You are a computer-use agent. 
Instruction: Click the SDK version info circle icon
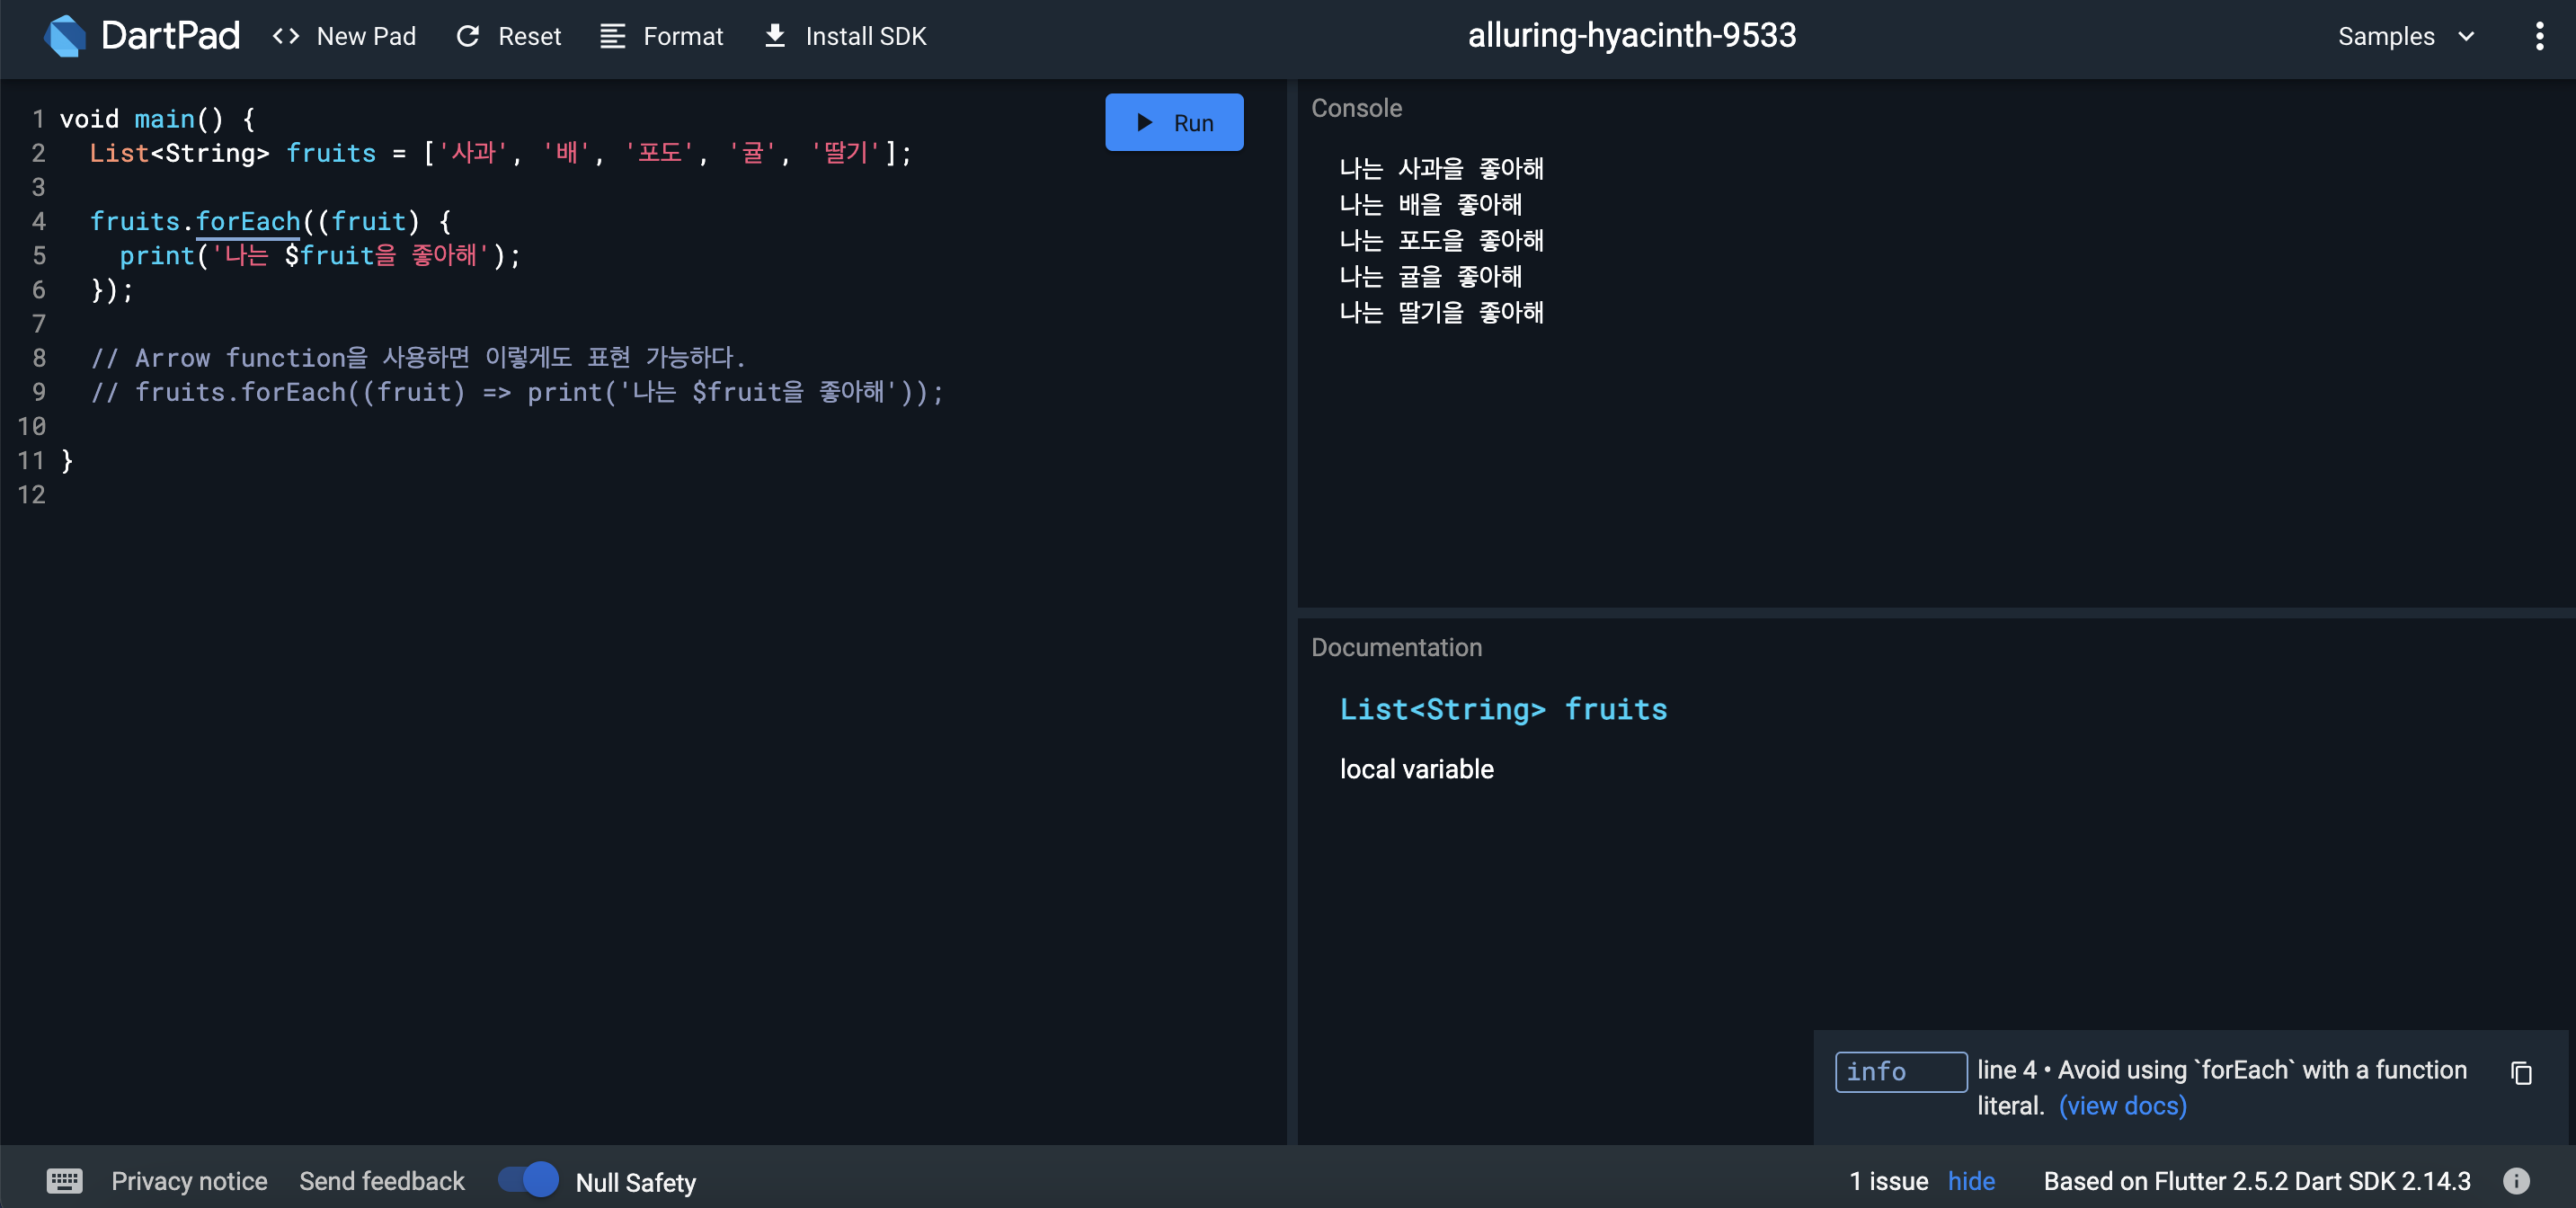coord(2516,1181)
